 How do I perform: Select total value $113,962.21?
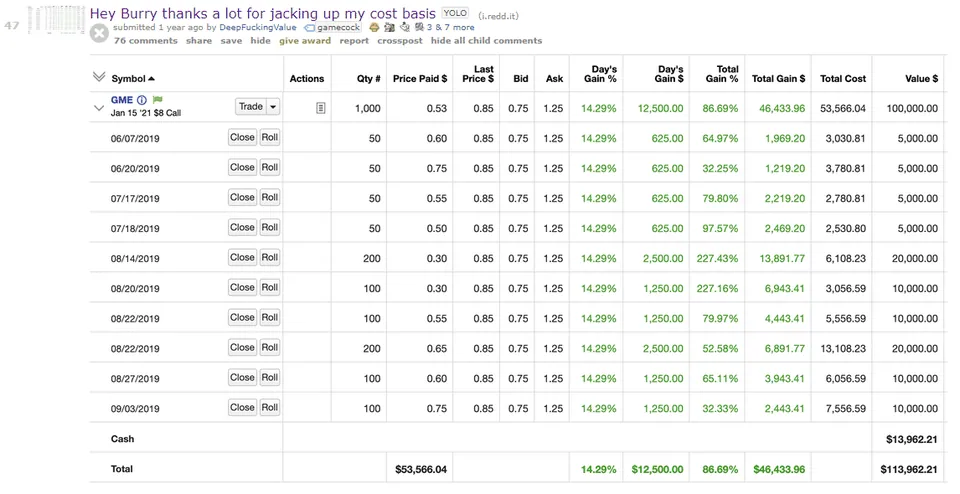tap(909, 469)
